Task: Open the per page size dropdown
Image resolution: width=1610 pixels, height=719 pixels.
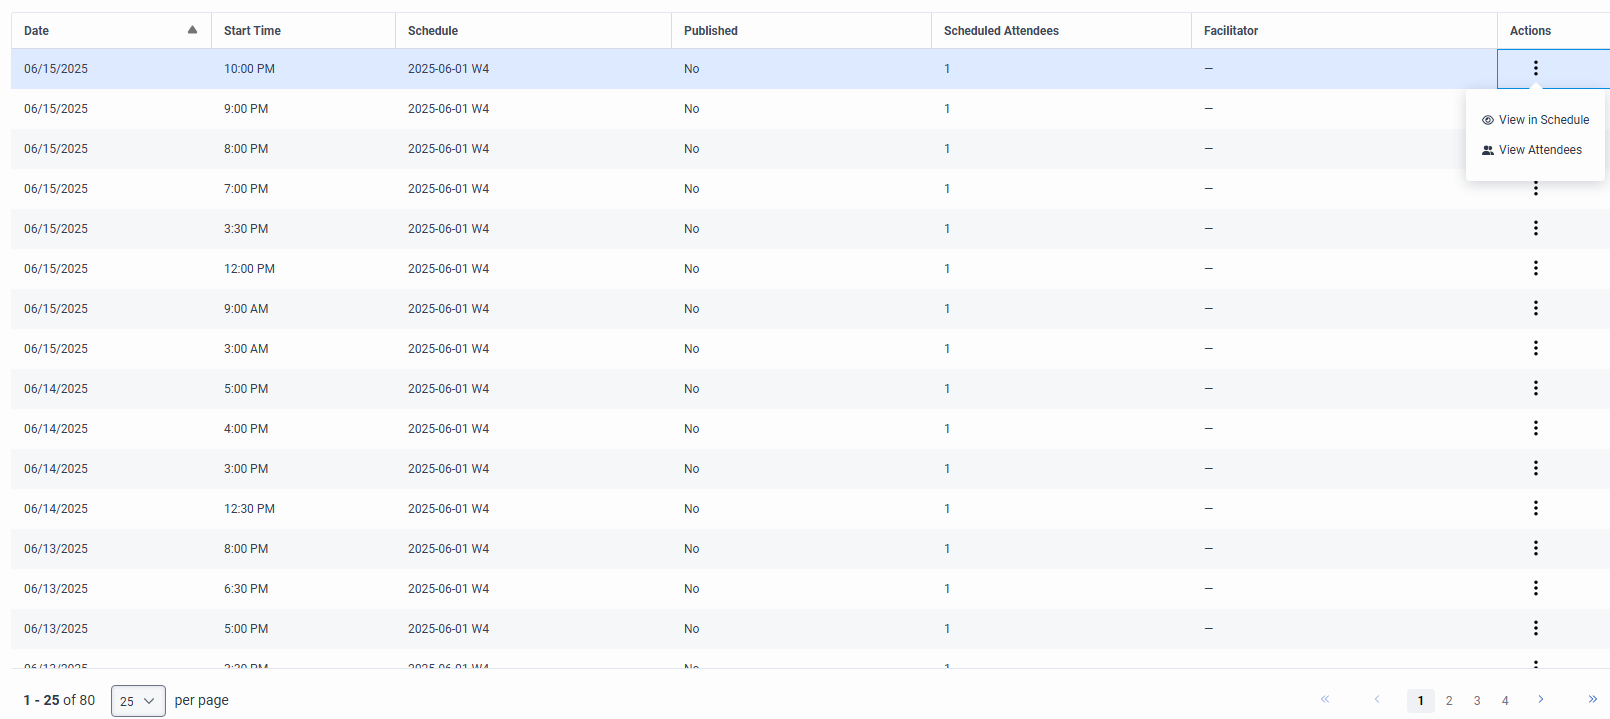Action: point(138,701)
